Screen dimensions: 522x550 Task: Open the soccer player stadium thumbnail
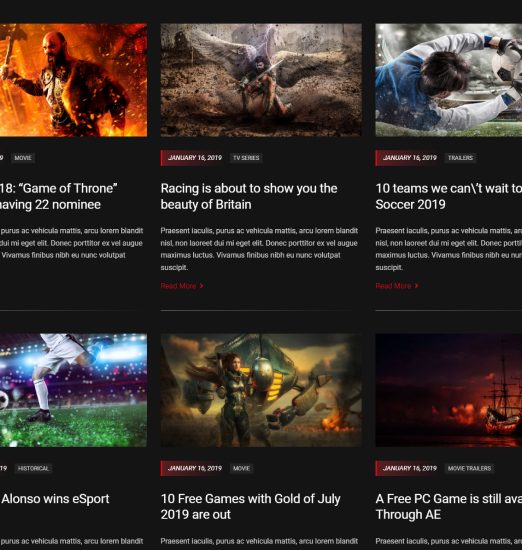point(73,390)
